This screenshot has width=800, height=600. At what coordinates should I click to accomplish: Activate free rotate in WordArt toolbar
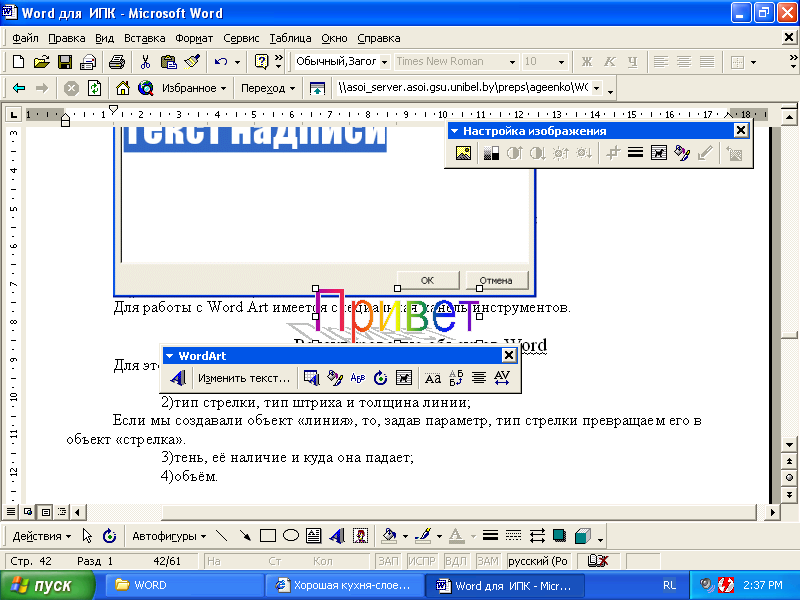(x=381, y=378)
